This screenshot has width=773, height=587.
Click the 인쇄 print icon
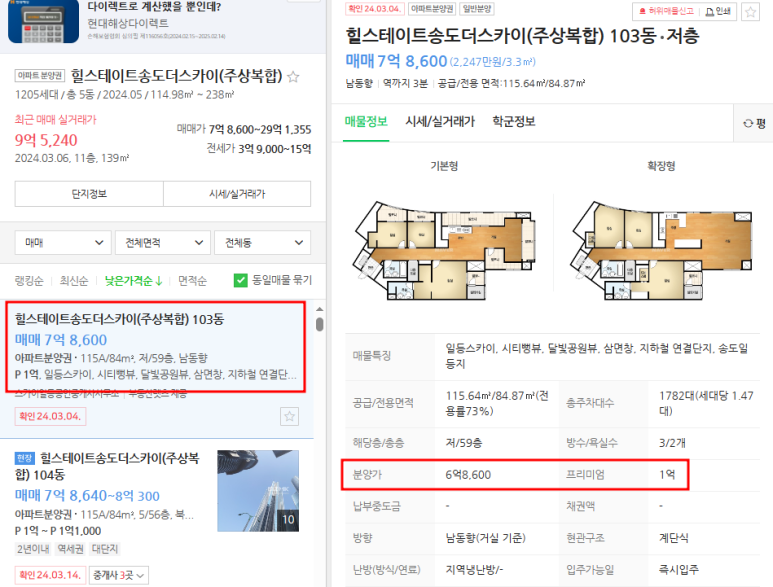tap(718, 11)
